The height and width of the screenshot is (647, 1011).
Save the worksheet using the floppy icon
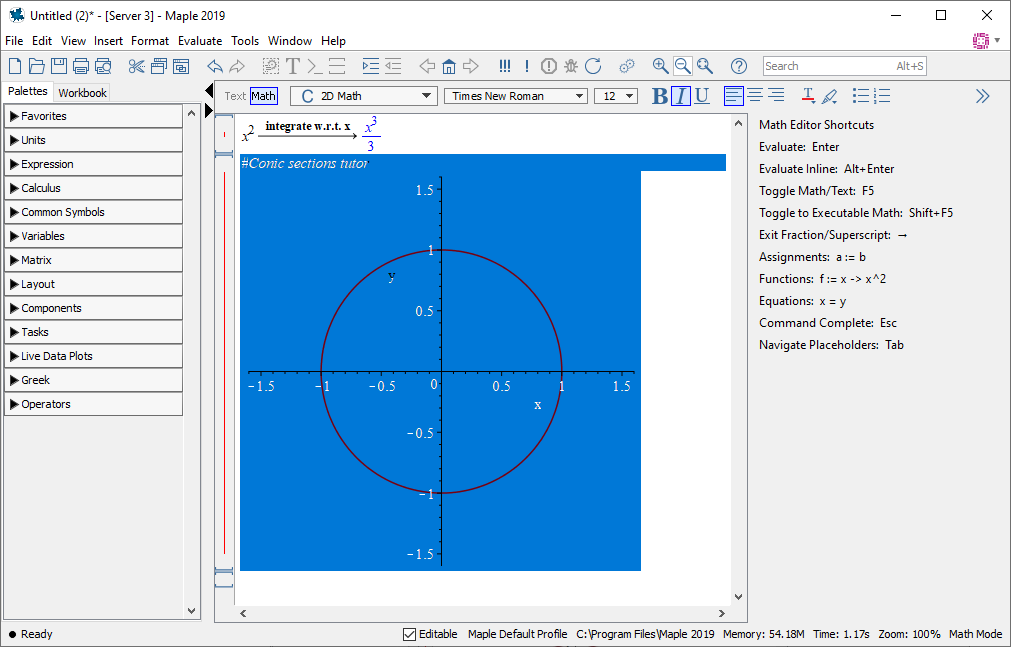pyautogui.click(x=59, y=66)
